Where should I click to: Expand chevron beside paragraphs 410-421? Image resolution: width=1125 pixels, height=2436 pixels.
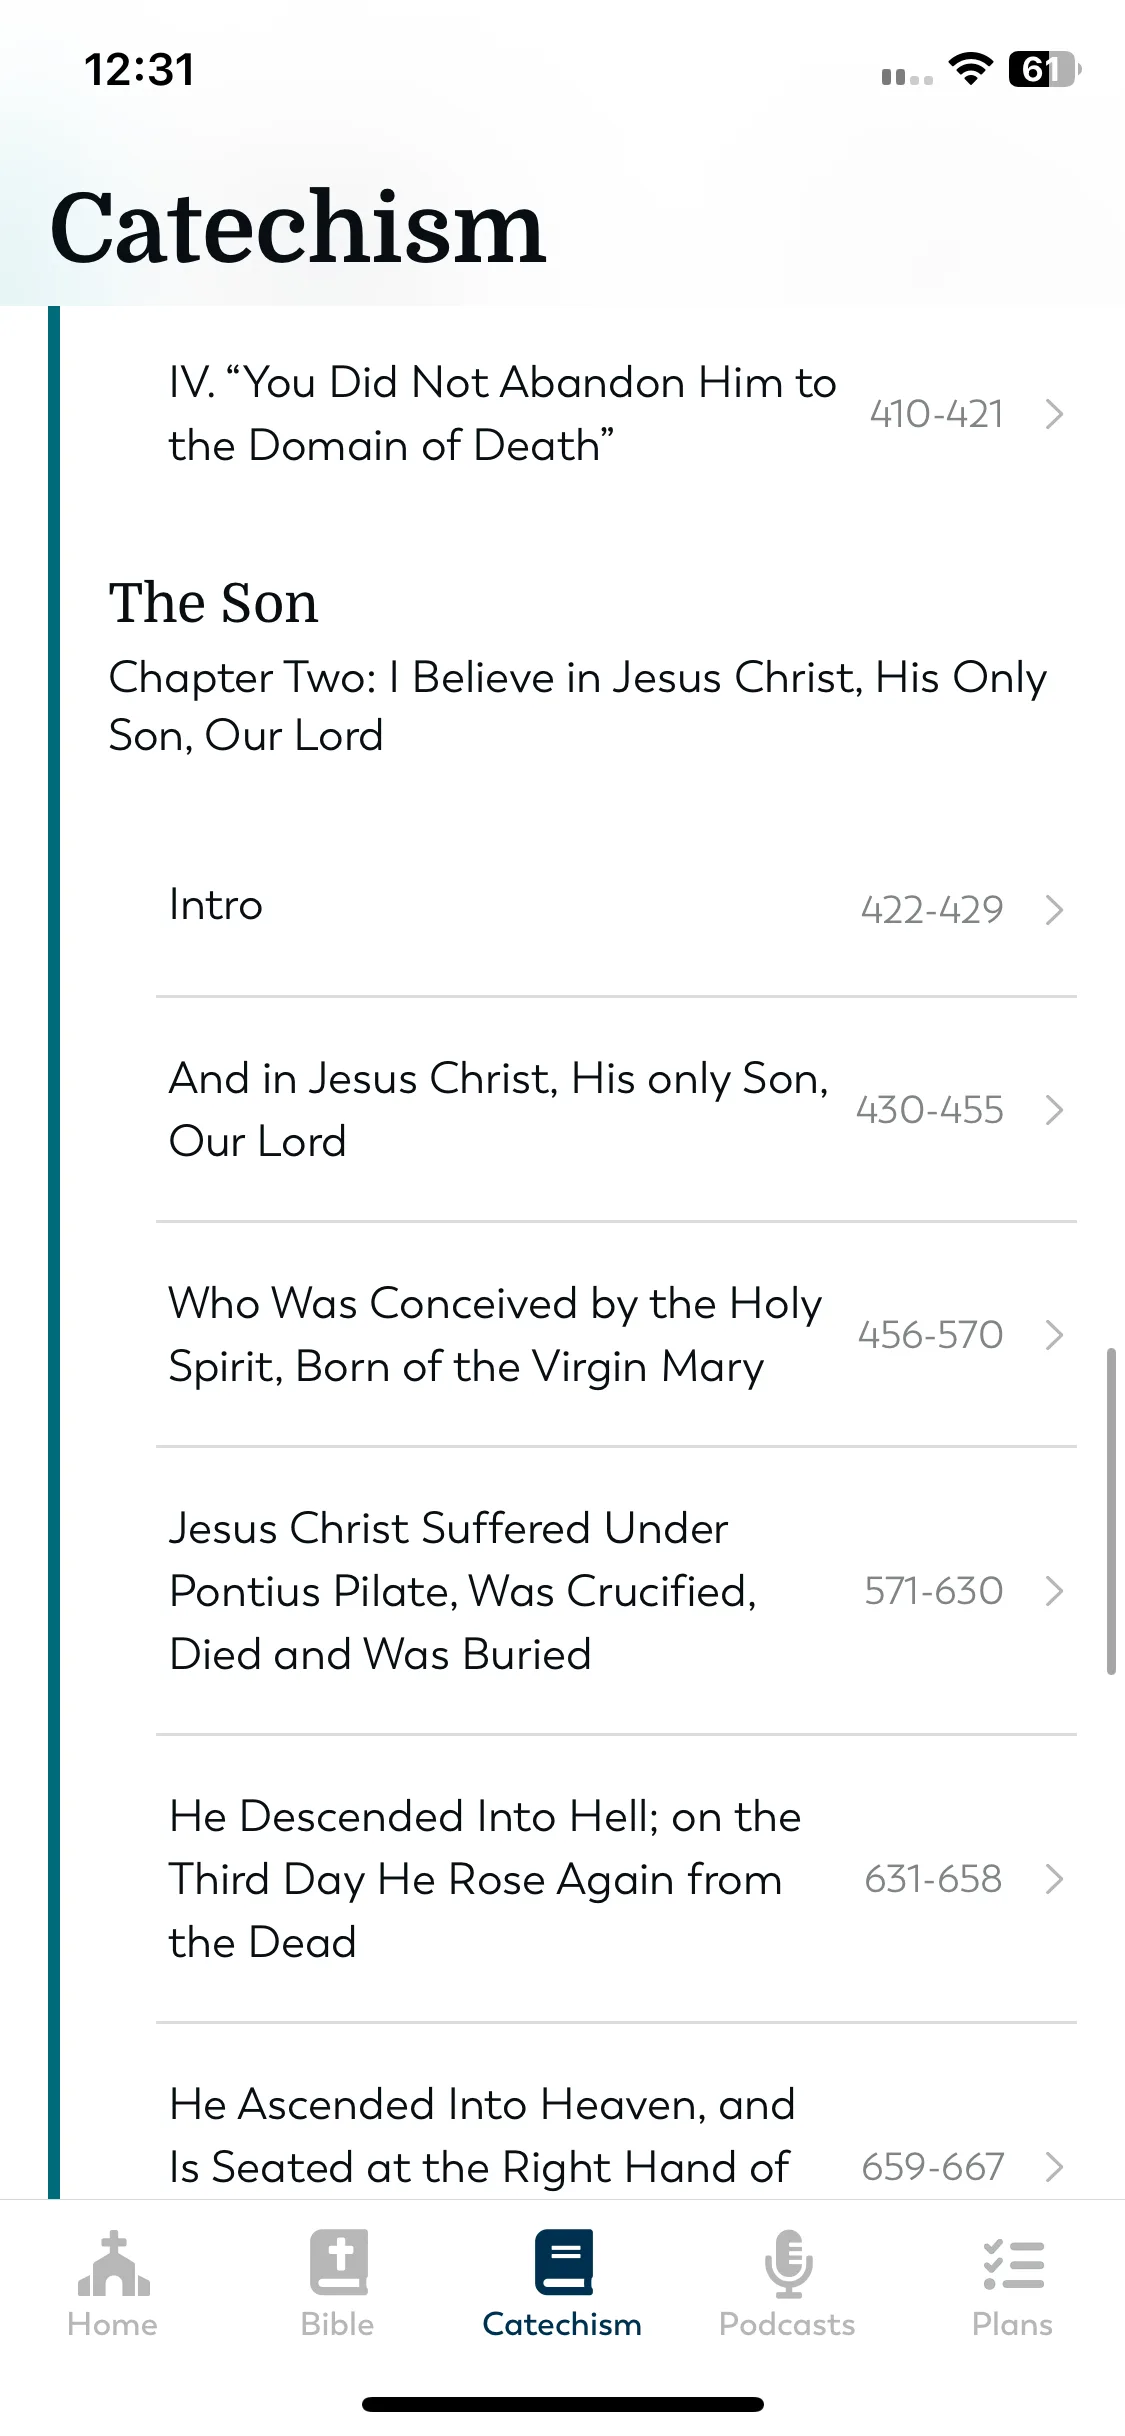pyautogui.click(x=1054, y=414)
